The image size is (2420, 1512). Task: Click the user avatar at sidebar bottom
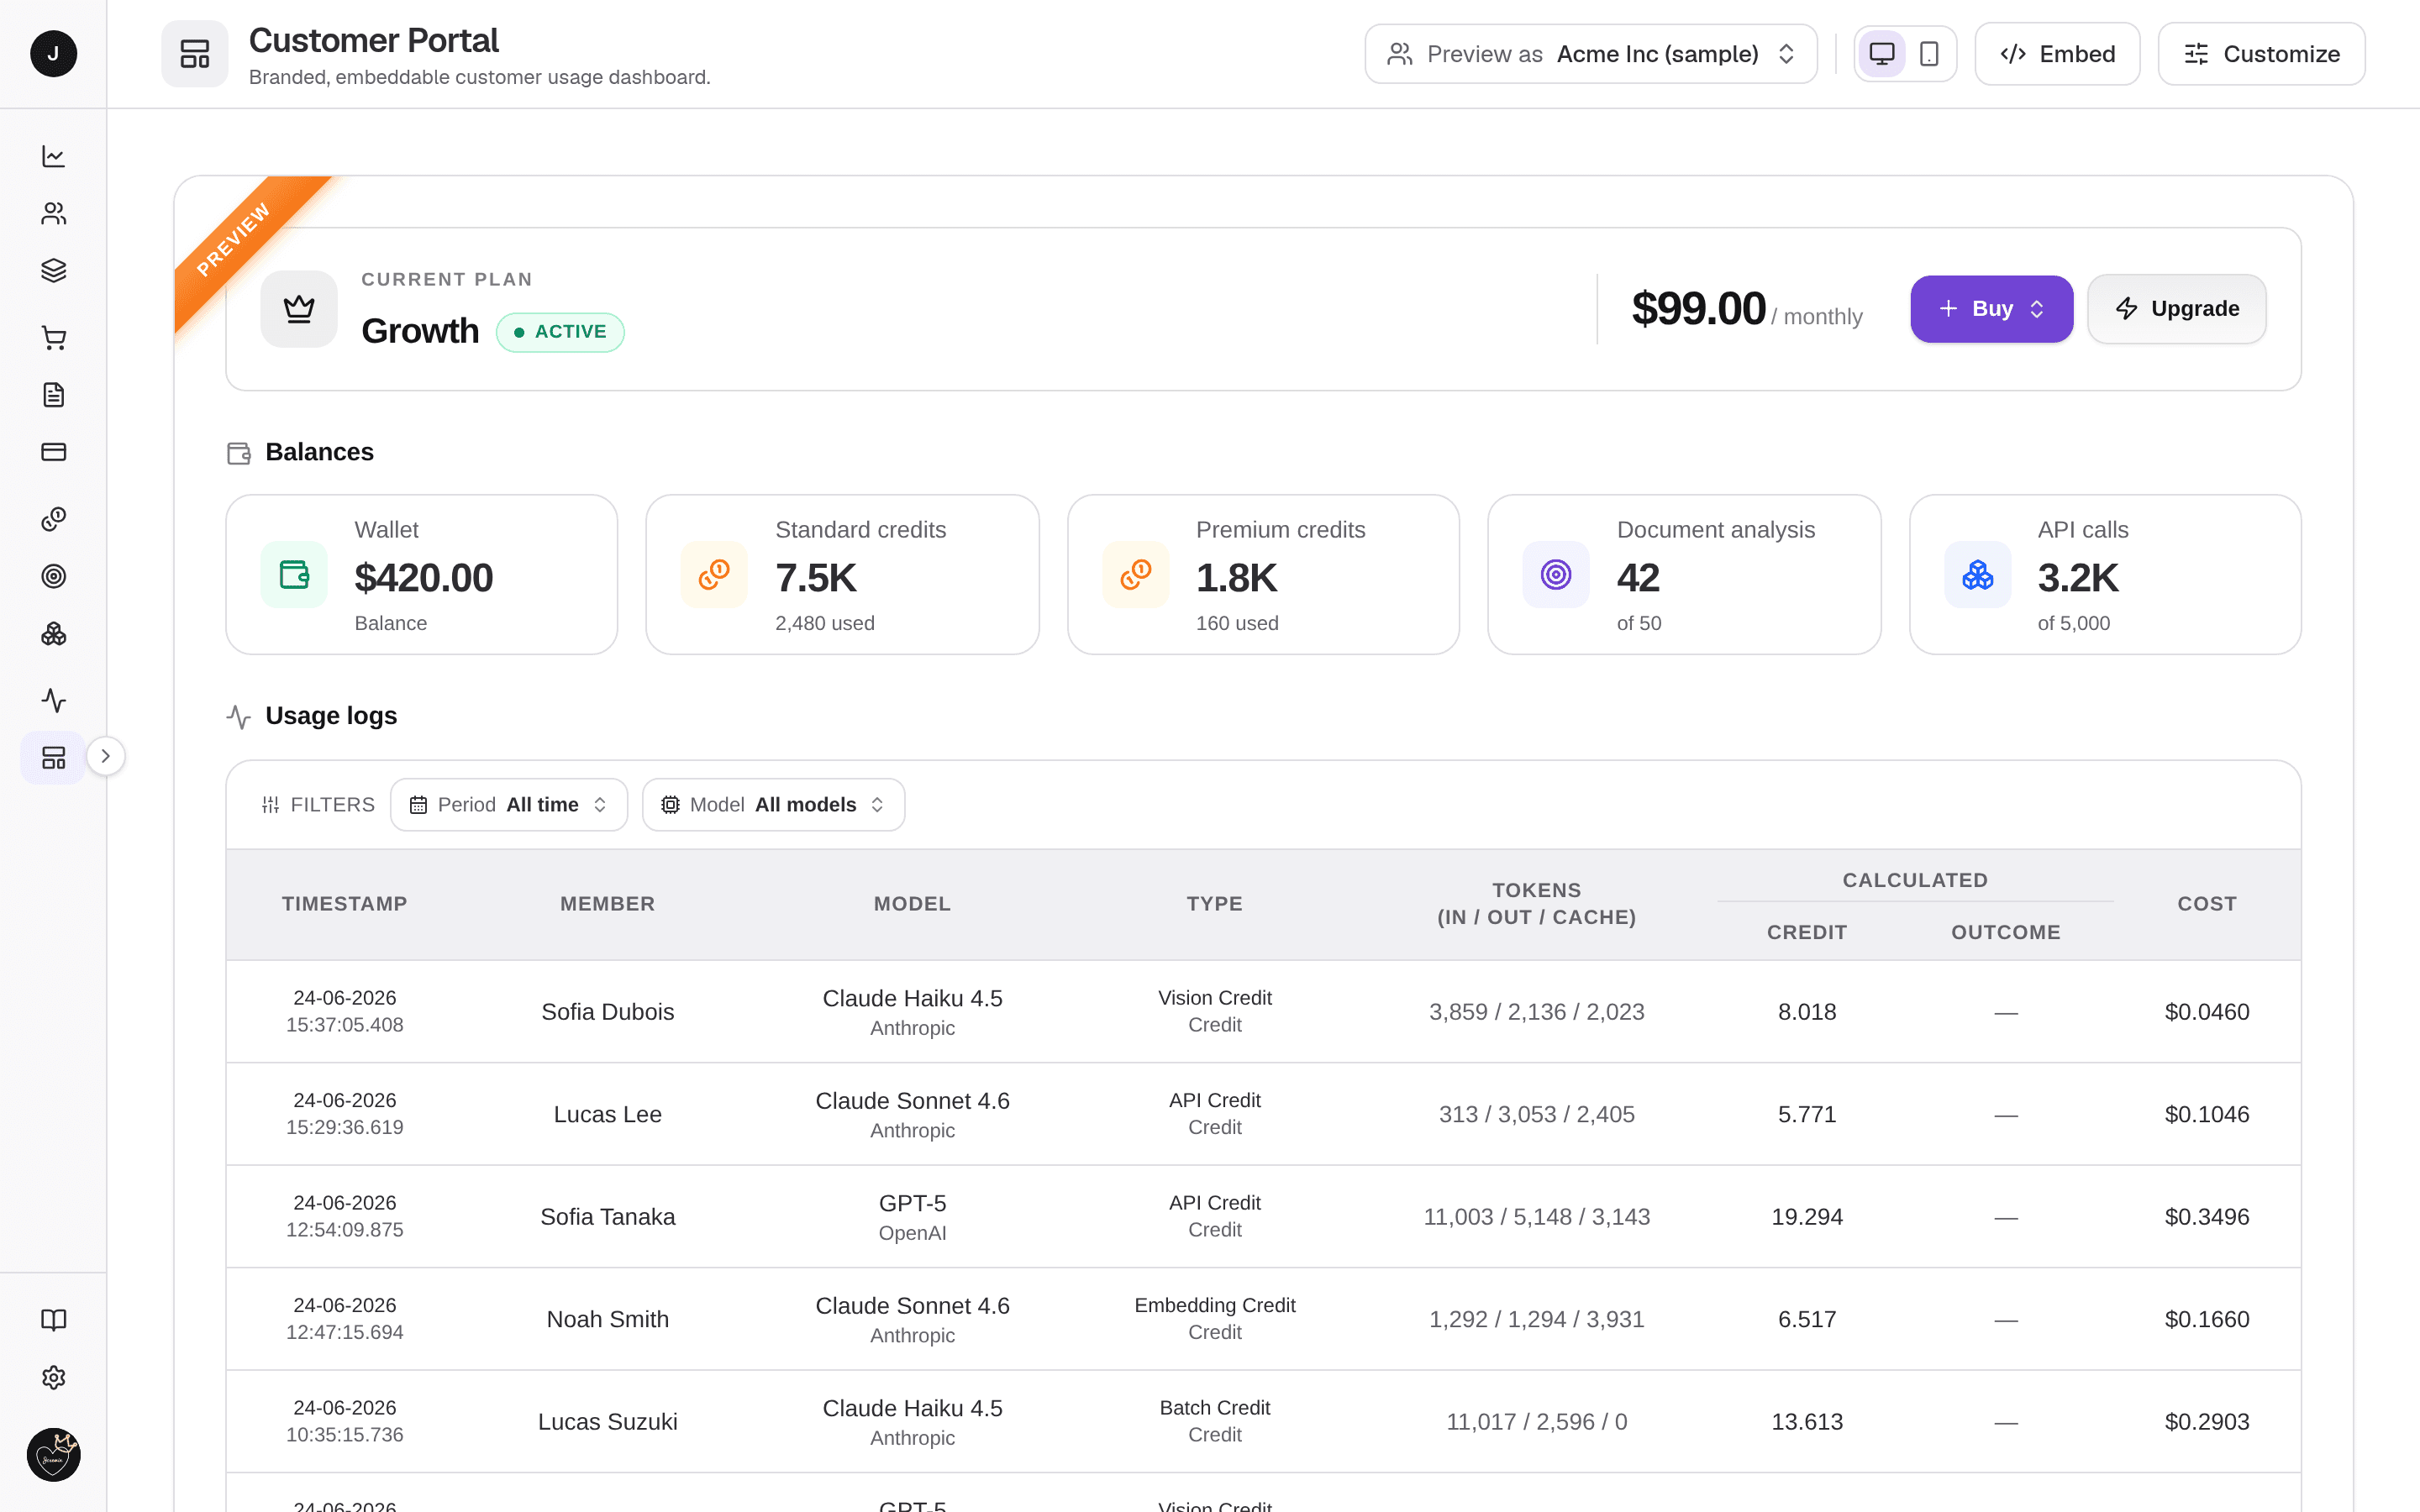53,1455
